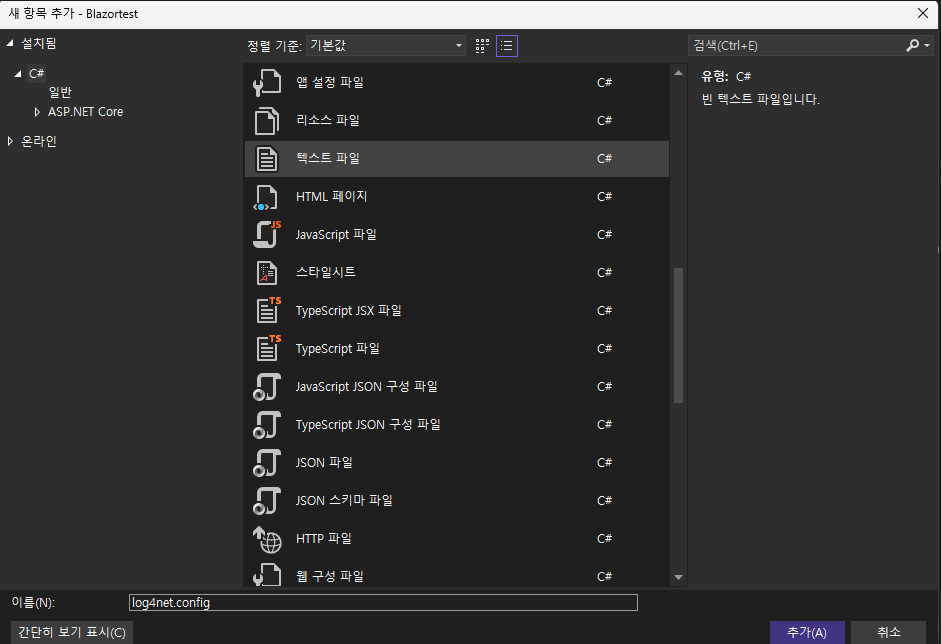
Task: Select the 설치됨 category label
Action: point(39,43)
